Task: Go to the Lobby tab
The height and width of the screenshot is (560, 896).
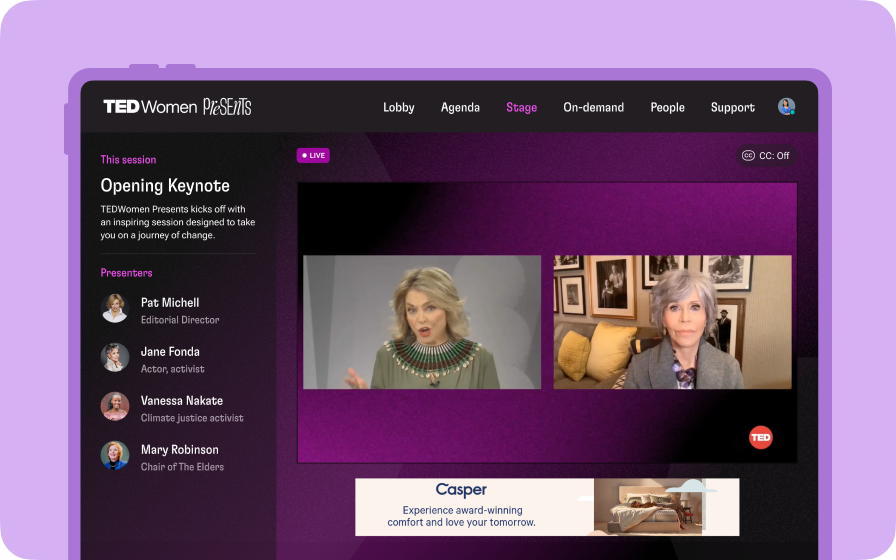Action: [x=398, y=107]
